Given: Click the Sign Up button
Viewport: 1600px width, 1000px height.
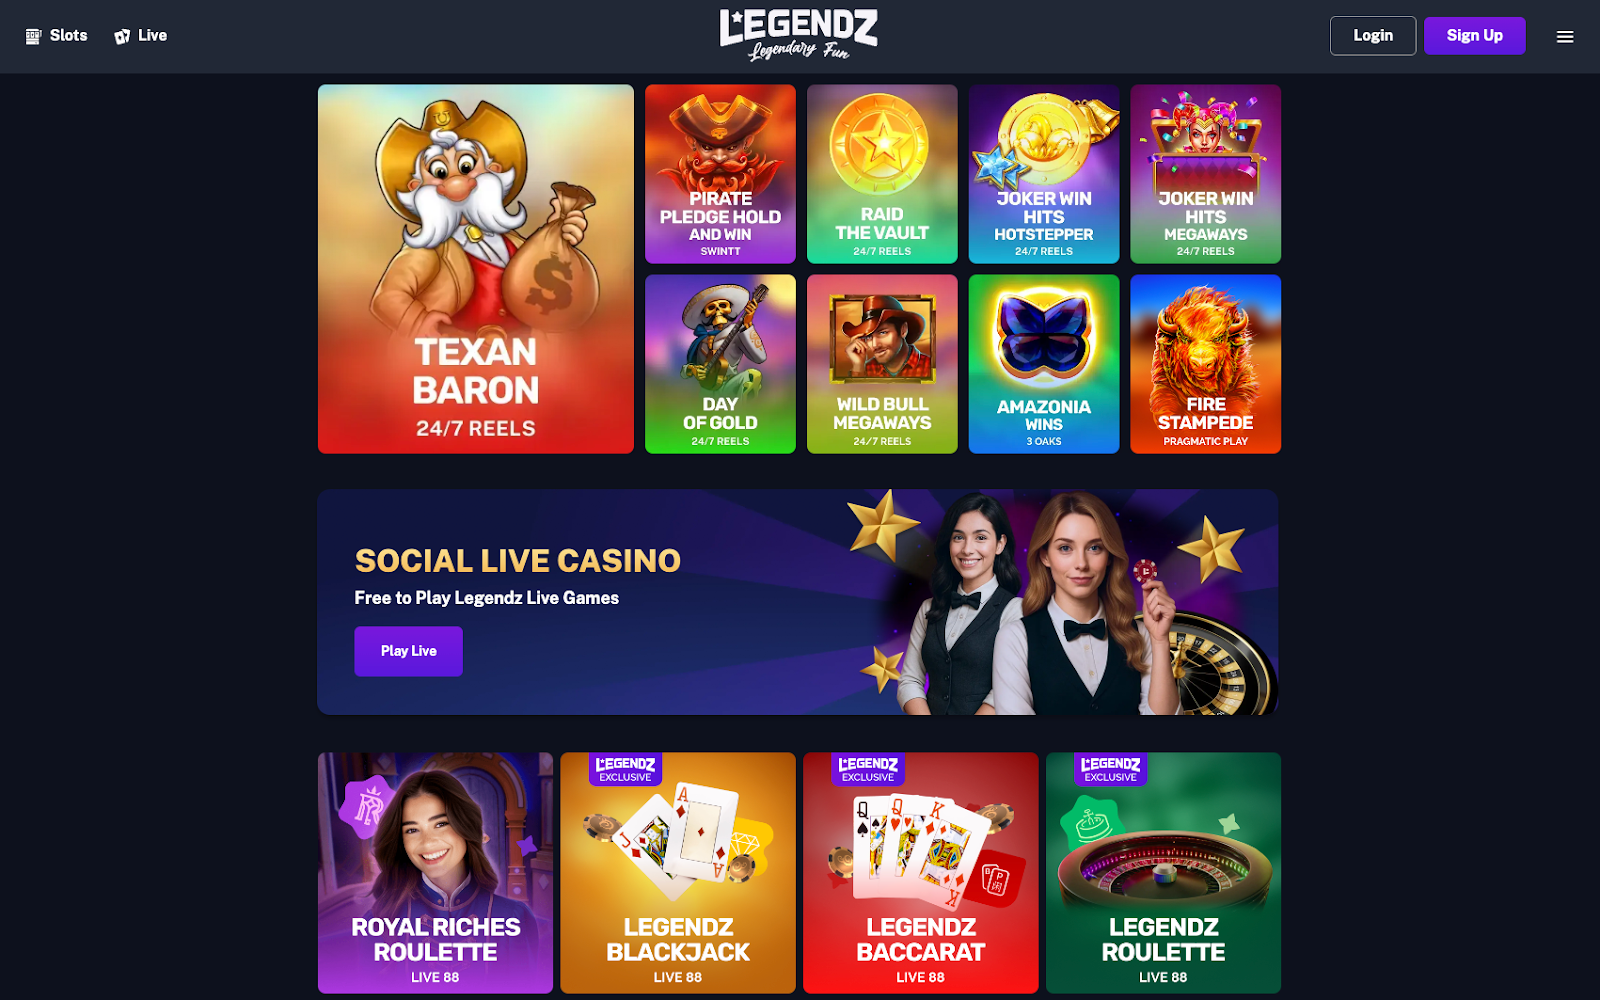Looking at the screenshot, I should pyautogui.click(x=1474, y=36).
